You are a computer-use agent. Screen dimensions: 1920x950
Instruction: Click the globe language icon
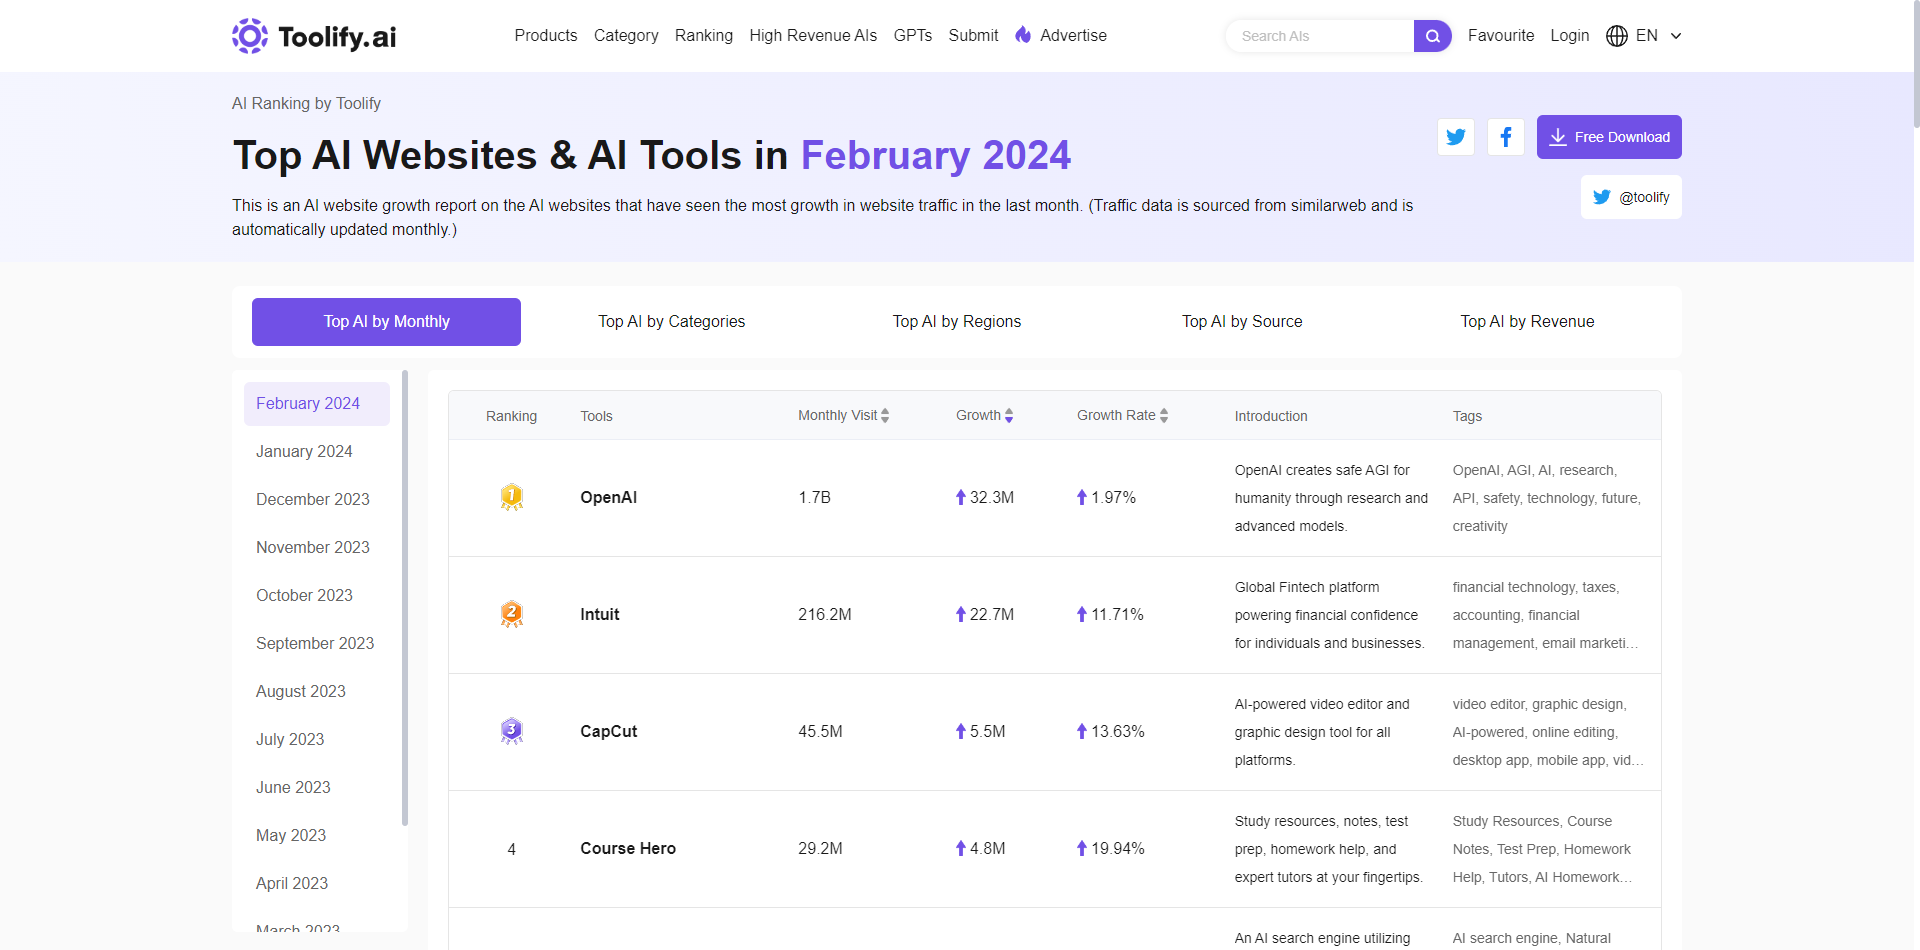1616,36
